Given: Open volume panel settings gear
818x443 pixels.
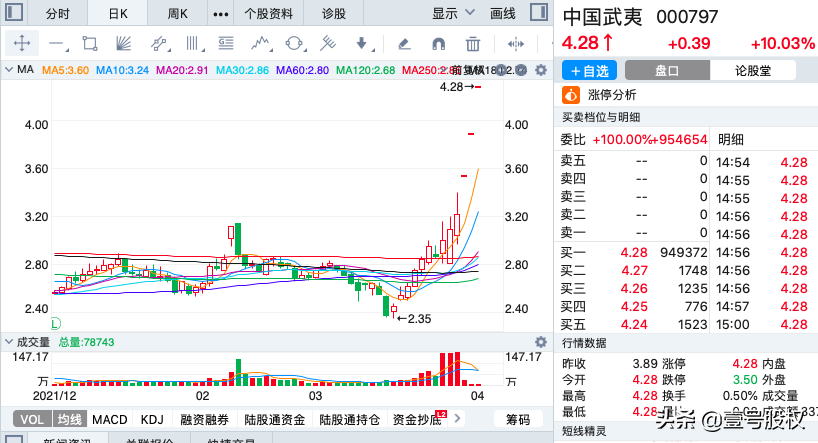Looking at the screenshot, I should (541, 342).
